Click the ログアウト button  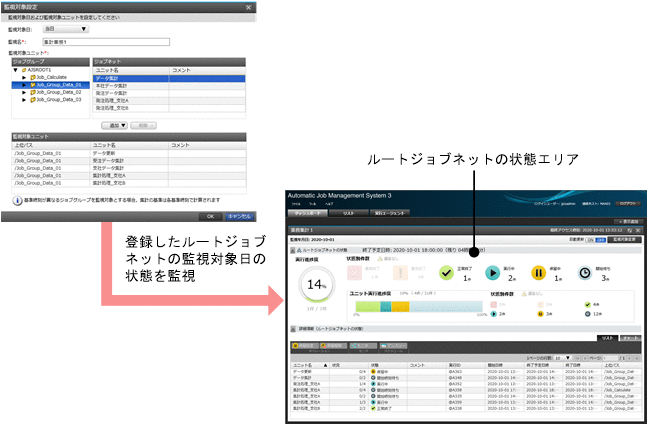[628, 204]
